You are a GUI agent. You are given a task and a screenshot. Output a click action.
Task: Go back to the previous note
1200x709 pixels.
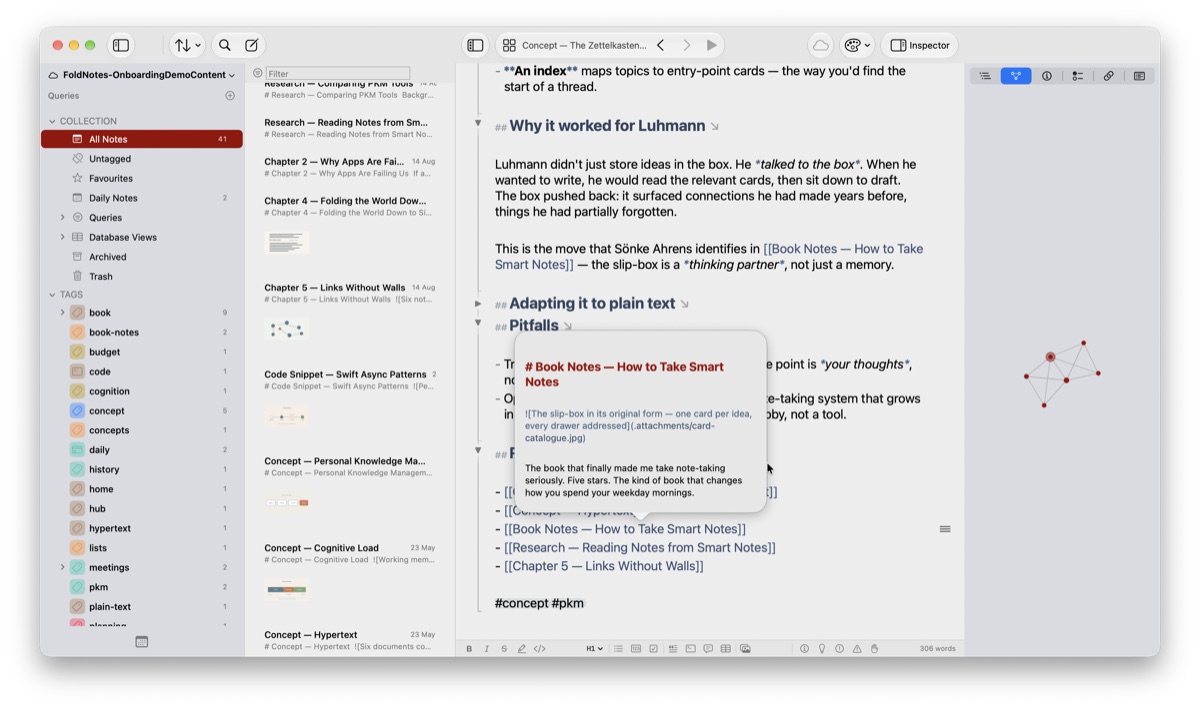[x=661, y=45]
